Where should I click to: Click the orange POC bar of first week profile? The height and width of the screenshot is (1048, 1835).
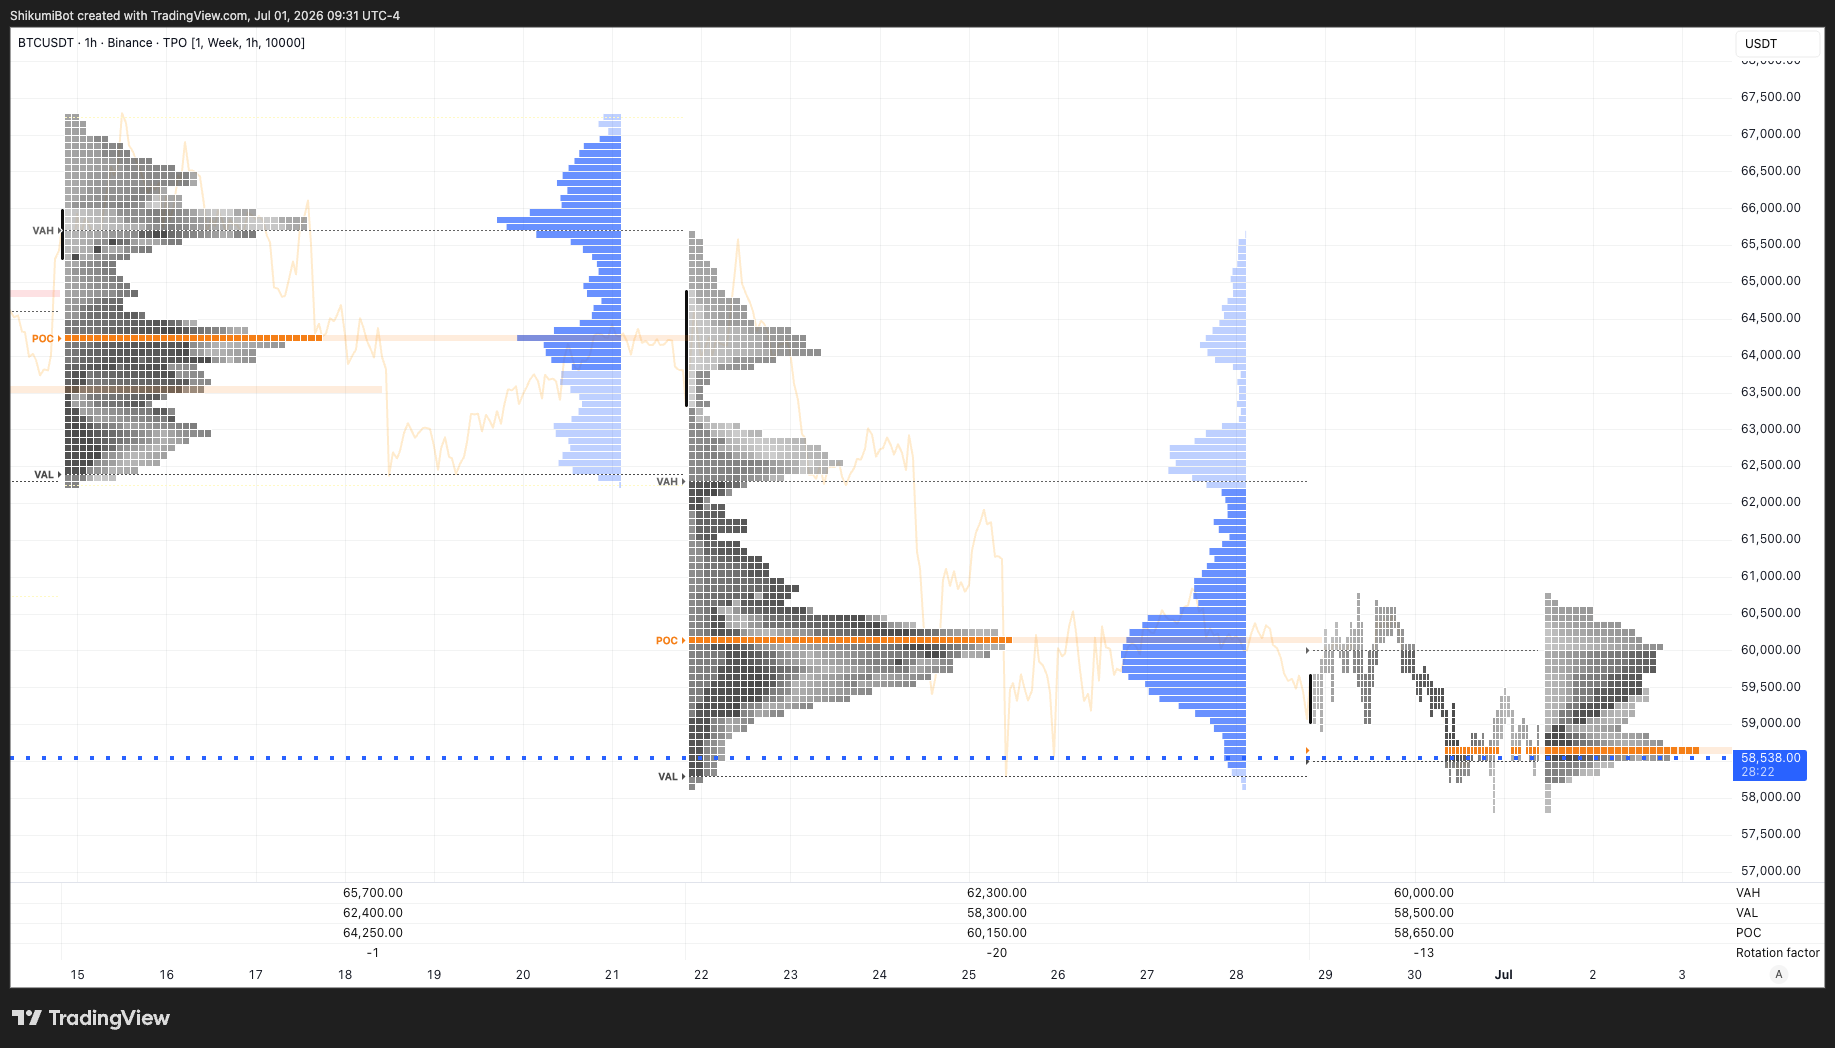pos(193,339)
